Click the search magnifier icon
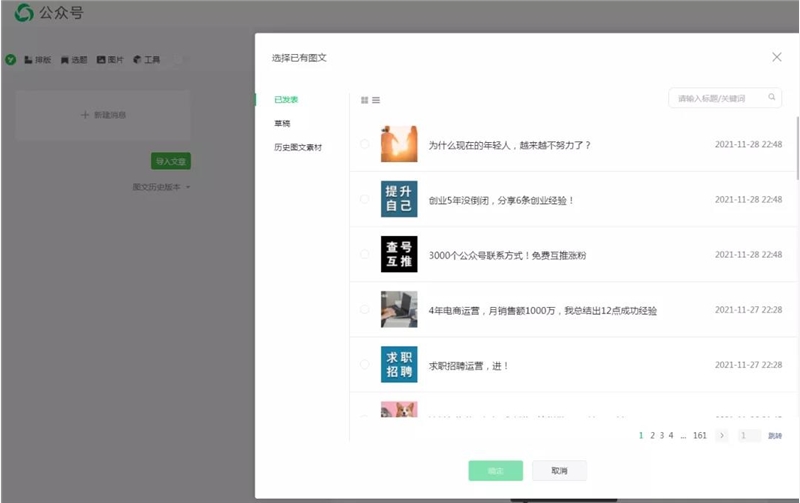 click(x=771, y=97)
